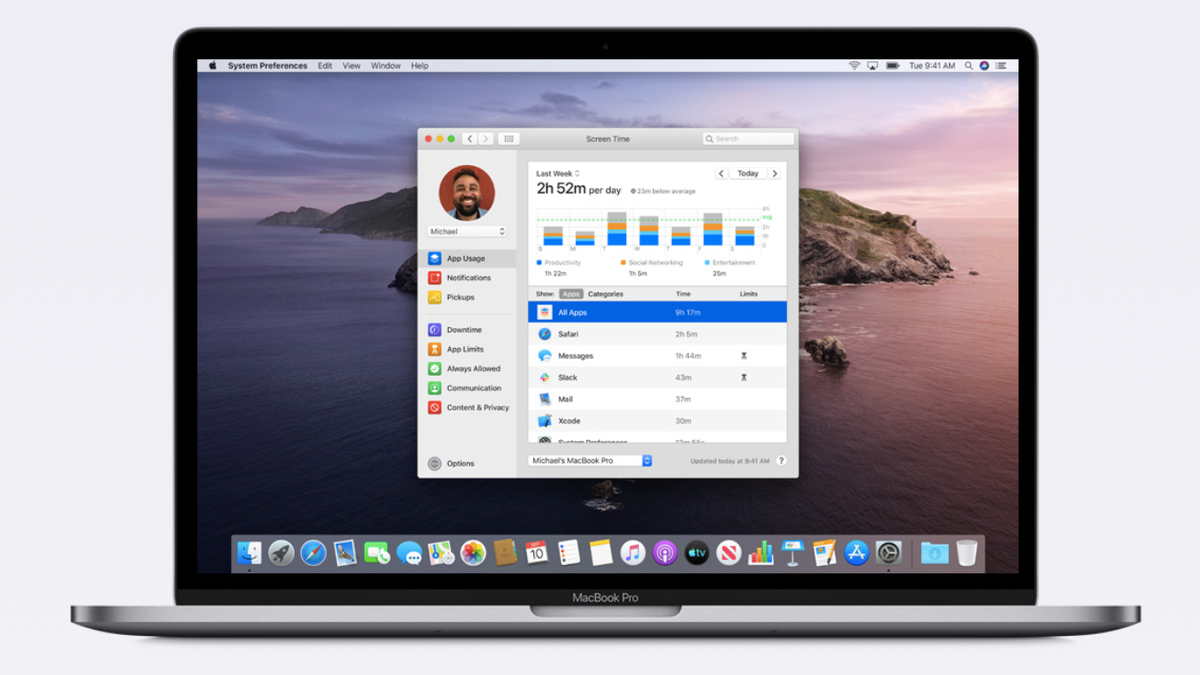Click the Today button

coord(748,173)
